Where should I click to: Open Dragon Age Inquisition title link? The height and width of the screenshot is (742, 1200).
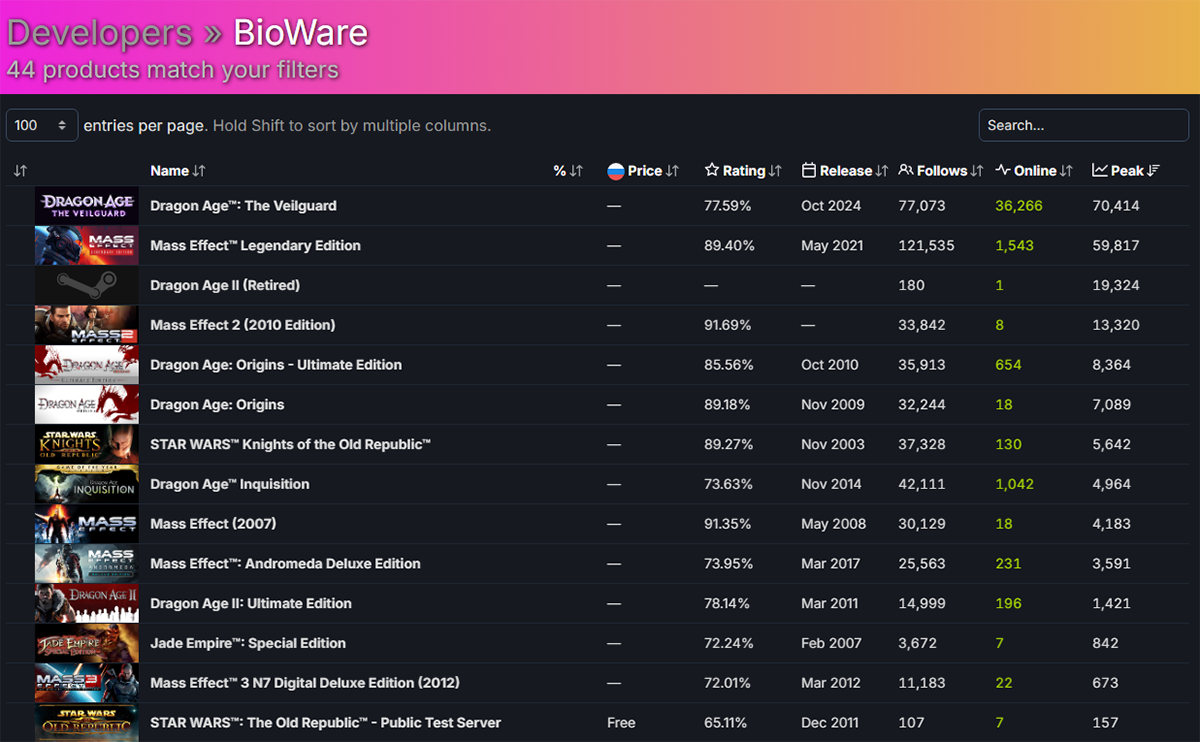230,484
